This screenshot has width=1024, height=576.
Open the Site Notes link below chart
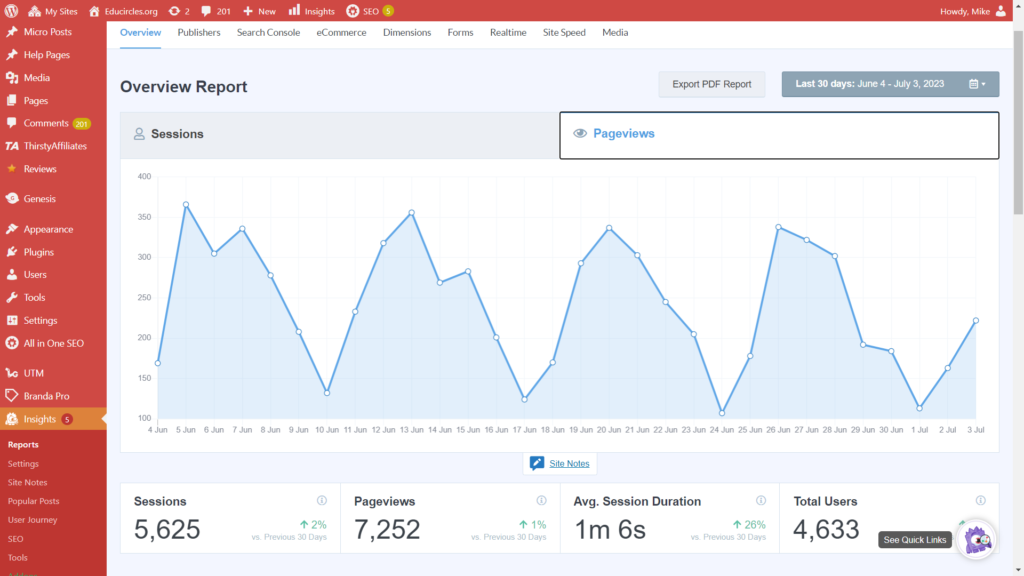click(569, 463)
